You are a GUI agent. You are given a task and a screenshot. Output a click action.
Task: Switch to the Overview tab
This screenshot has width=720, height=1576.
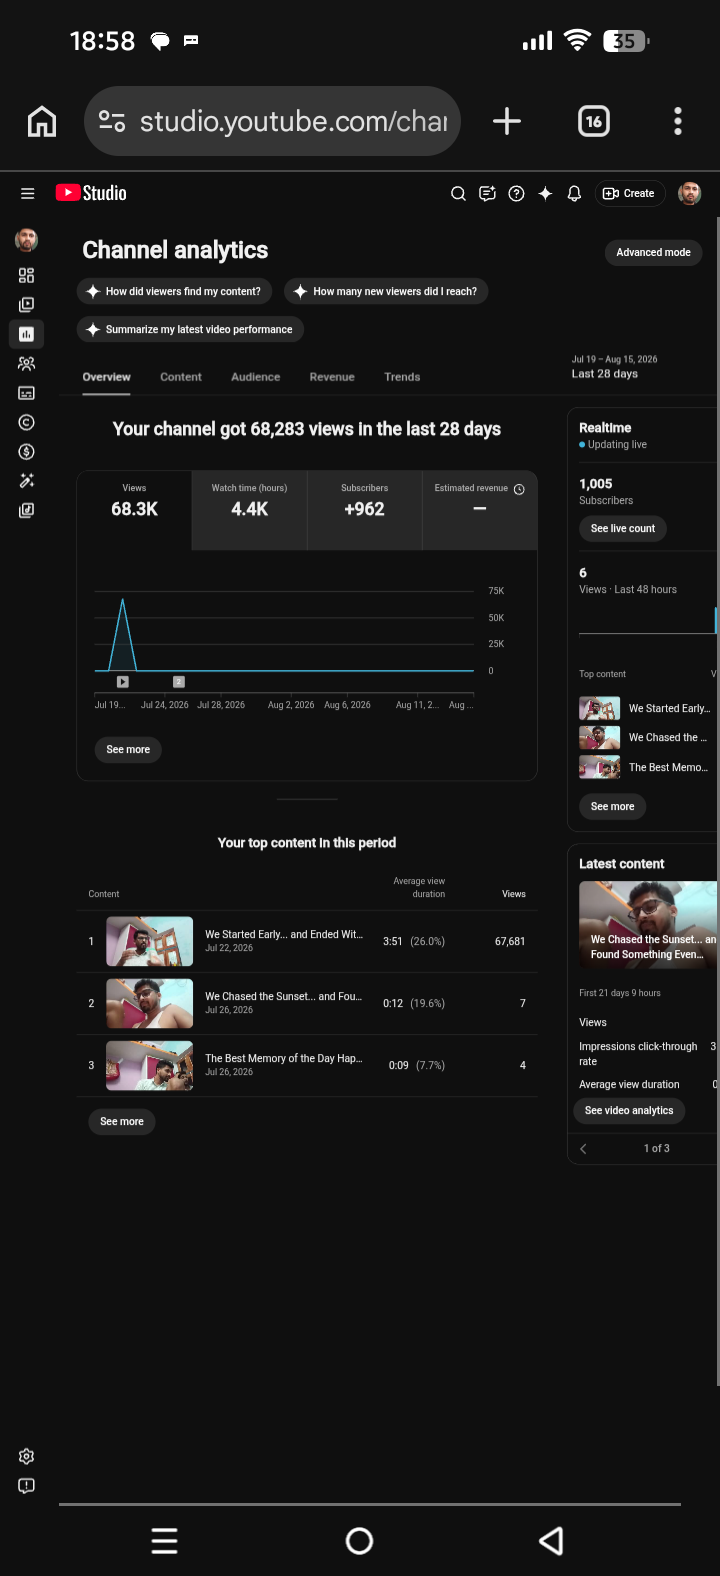tap(107, 377)
